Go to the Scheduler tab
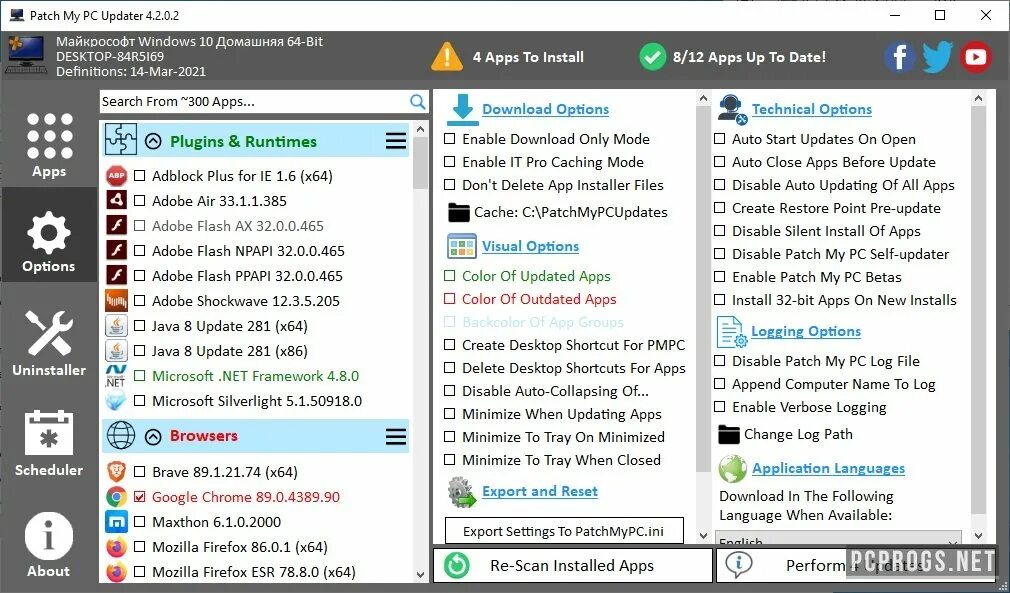 (49, 443)
